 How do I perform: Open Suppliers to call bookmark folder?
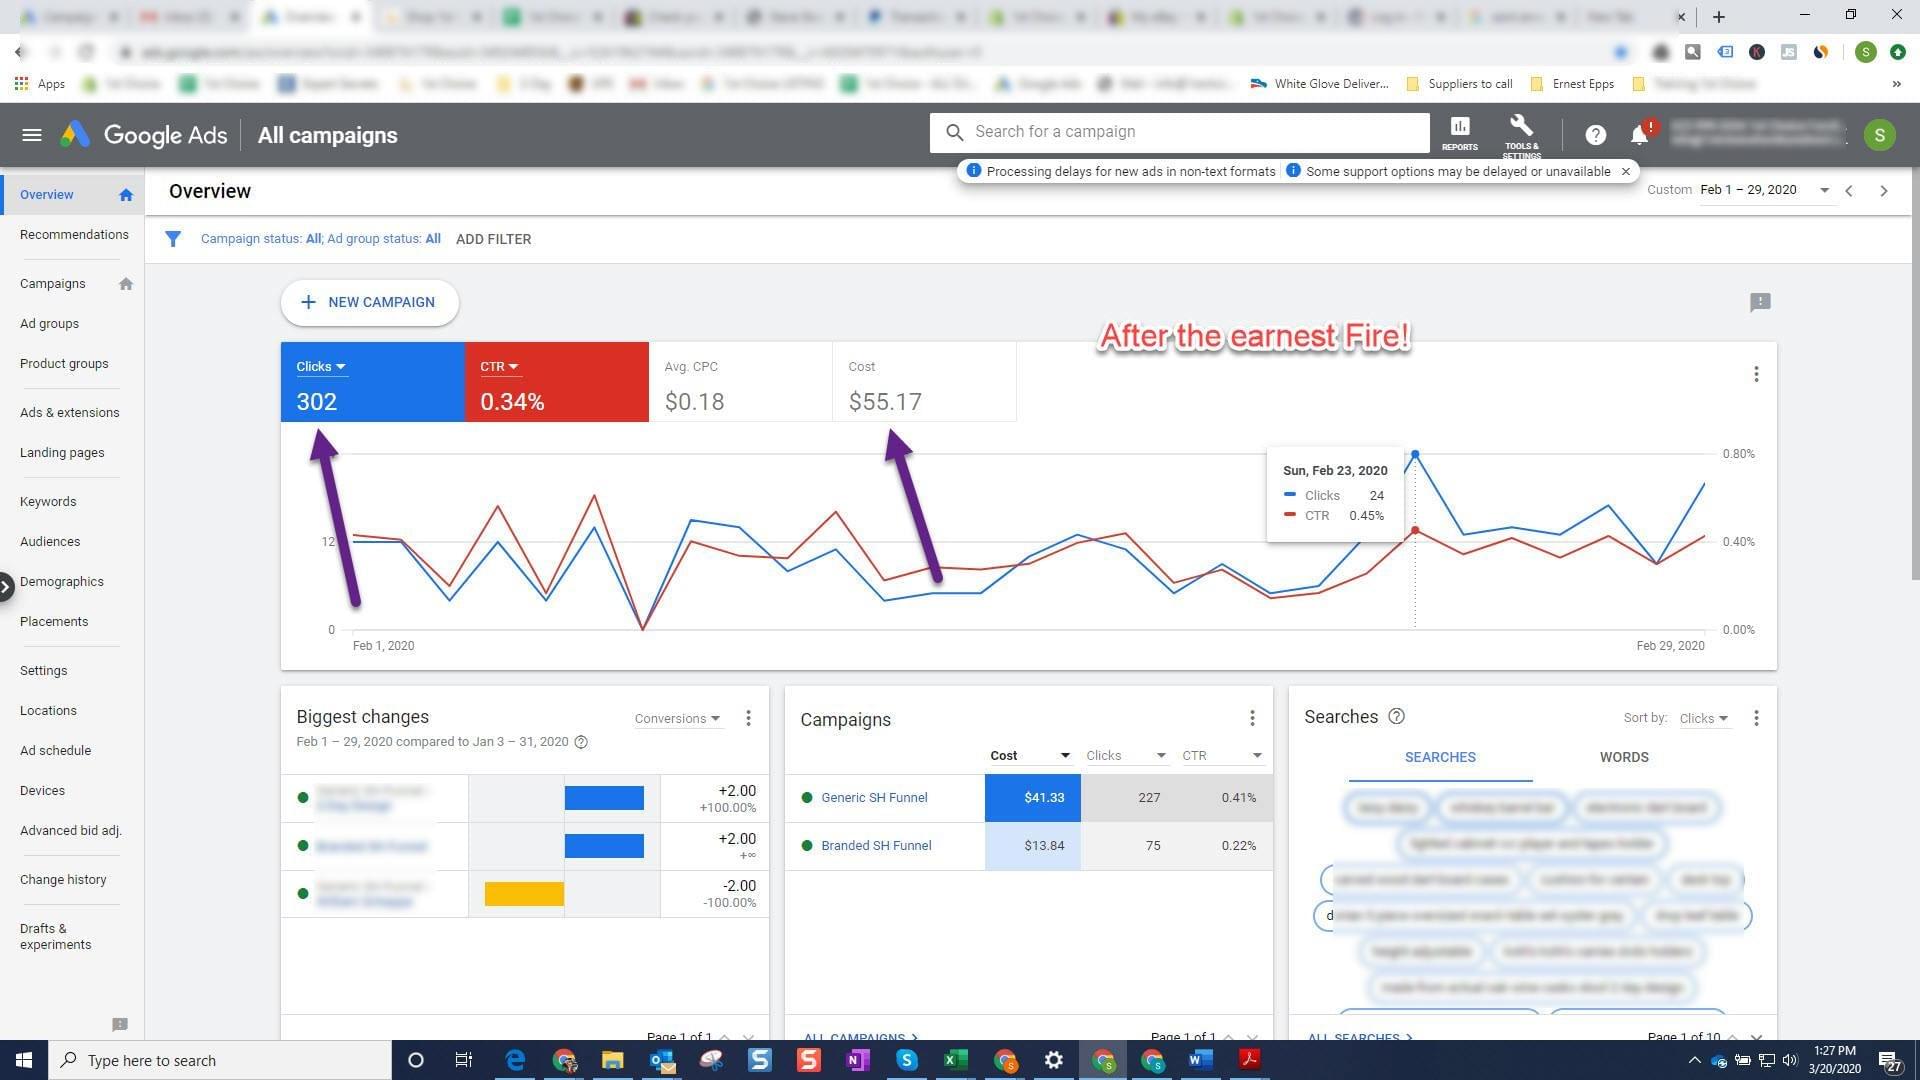coord(1459,84)
